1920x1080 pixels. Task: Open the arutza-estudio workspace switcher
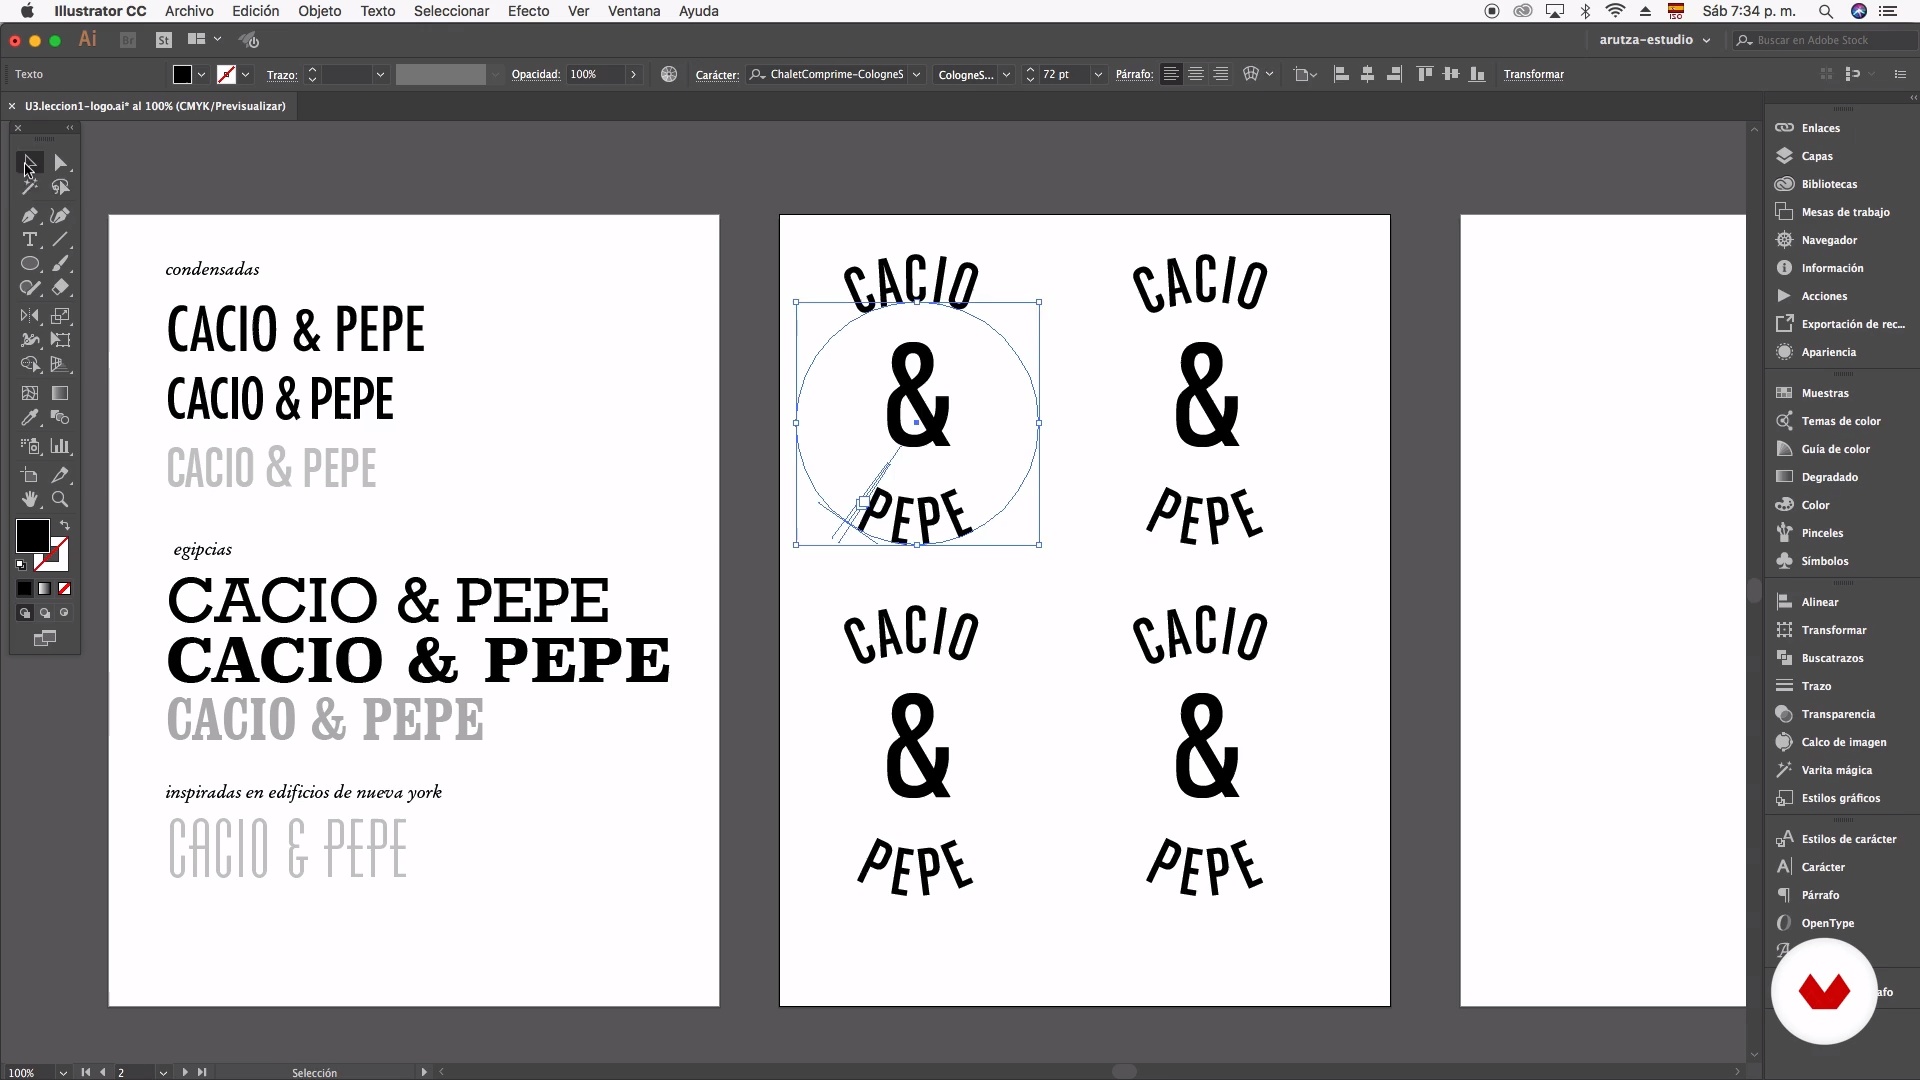tap(1654, 40)
